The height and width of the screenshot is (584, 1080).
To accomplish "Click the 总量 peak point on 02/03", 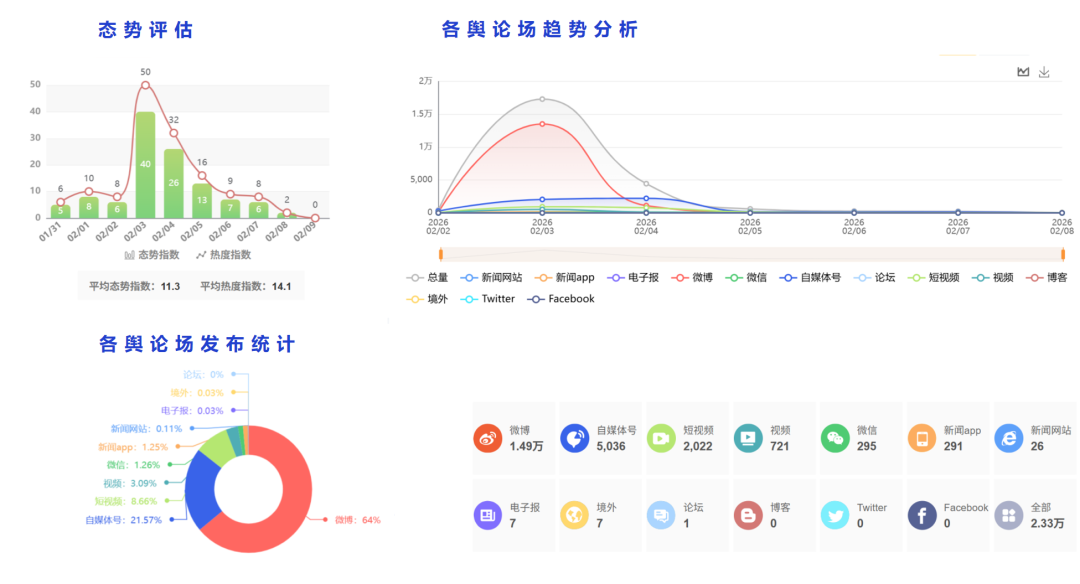I will [x=542, y=99].
